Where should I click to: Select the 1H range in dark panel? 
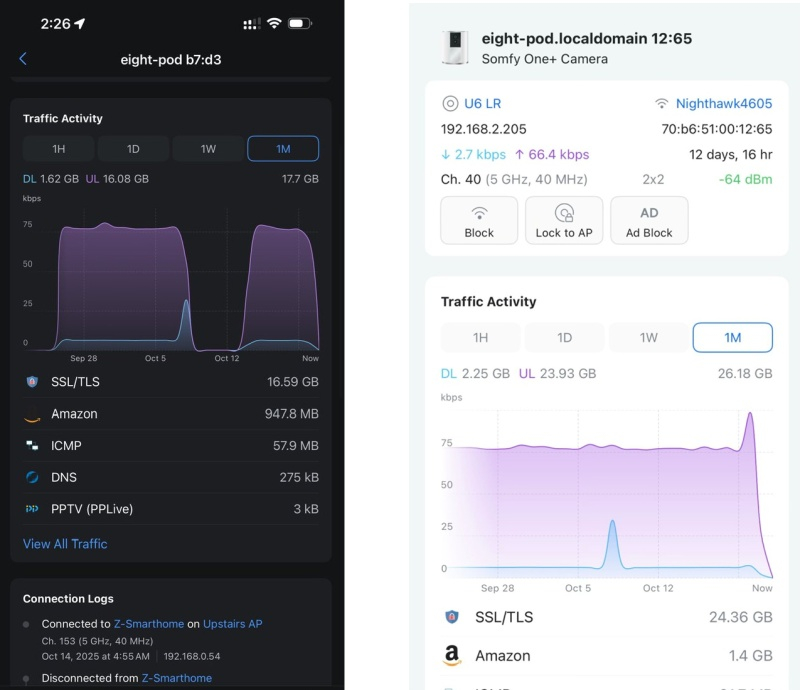(59, 149)
